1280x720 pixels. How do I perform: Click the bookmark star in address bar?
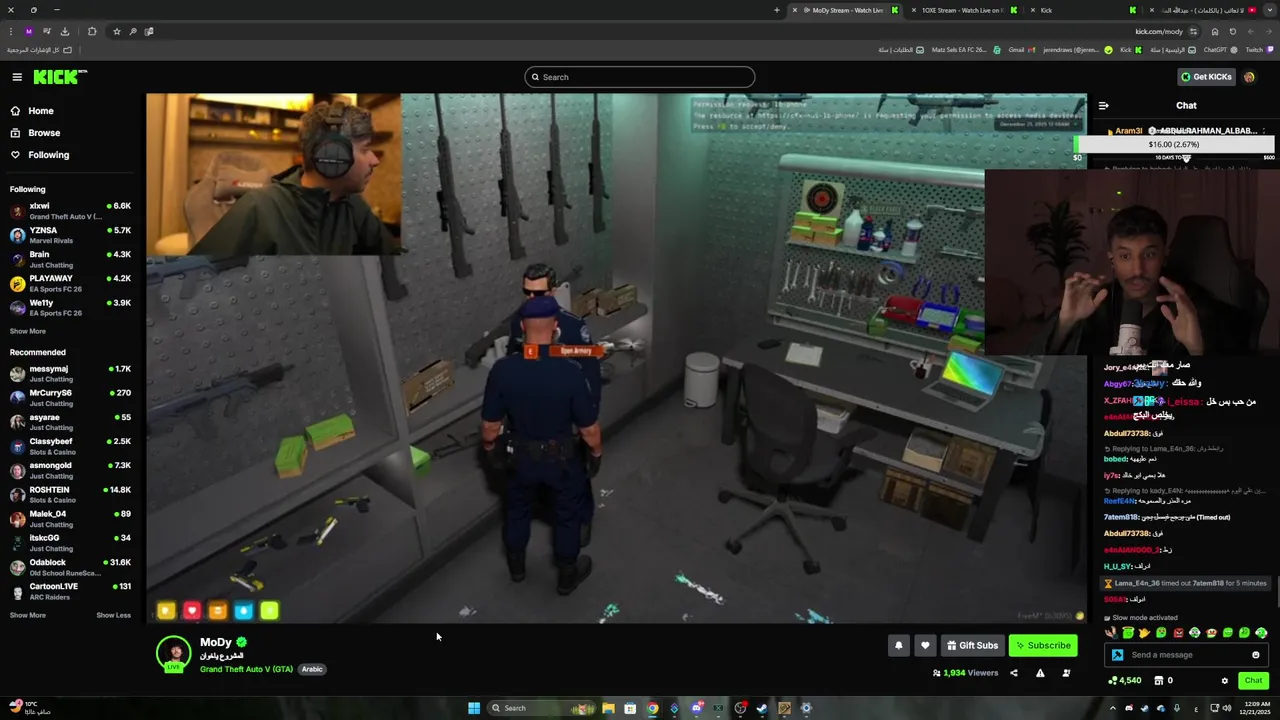coord(116,31)
